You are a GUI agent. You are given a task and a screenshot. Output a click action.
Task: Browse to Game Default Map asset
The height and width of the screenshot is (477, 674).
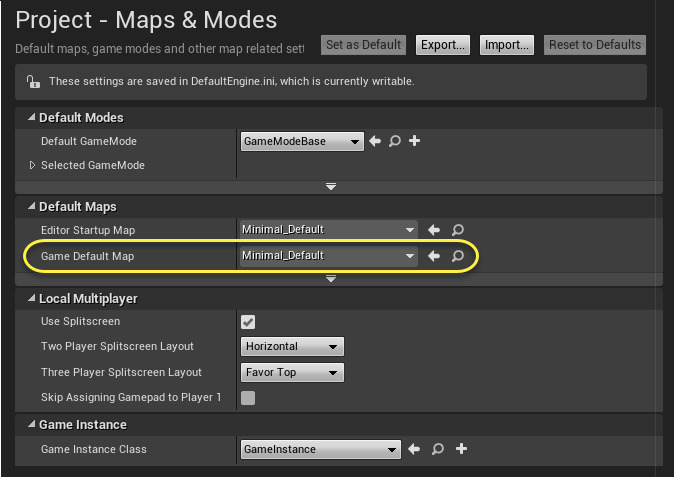(457, 256)
